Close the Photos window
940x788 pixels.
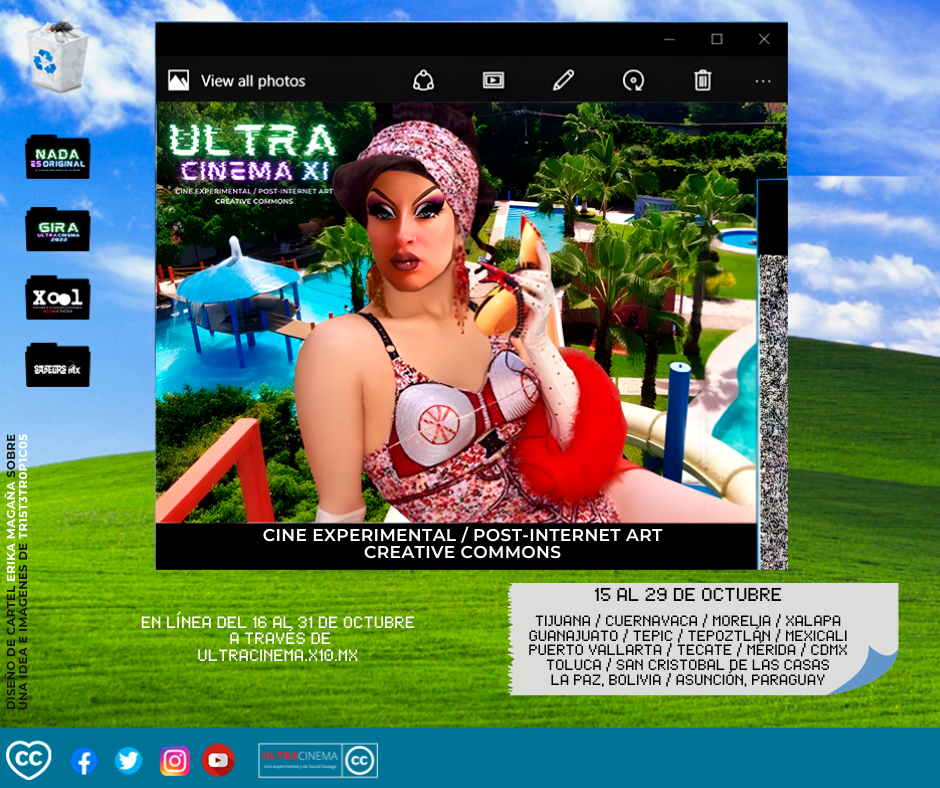tap(764, 39)
